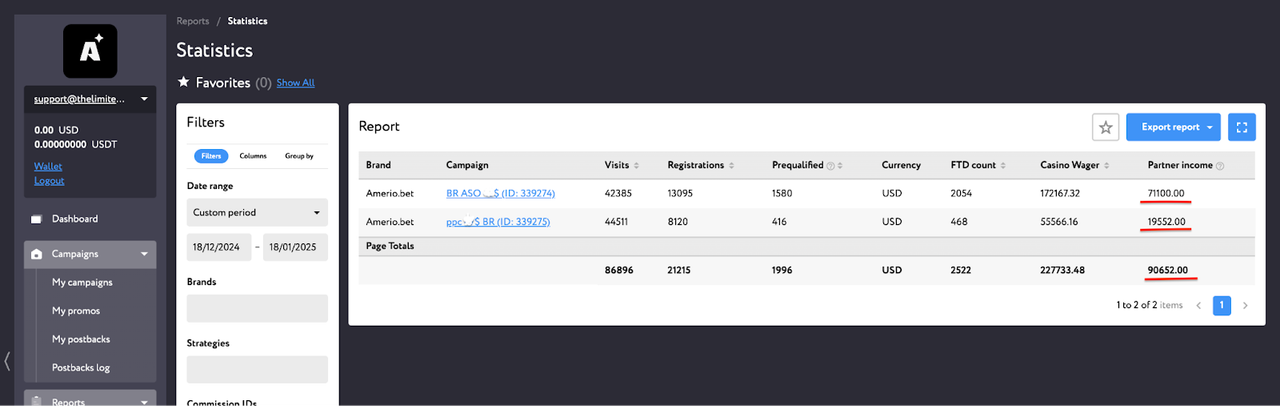Click the Wallet link

(48, 167)
